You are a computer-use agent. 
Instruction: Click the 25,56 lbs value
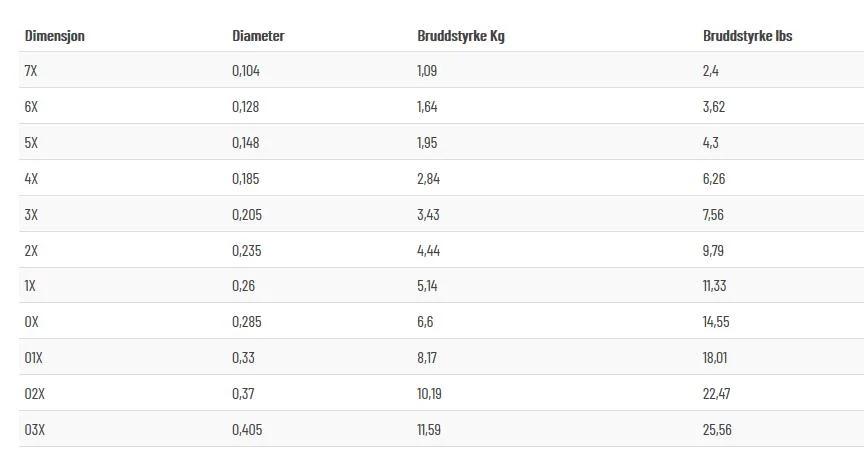[x=717, y=430]
